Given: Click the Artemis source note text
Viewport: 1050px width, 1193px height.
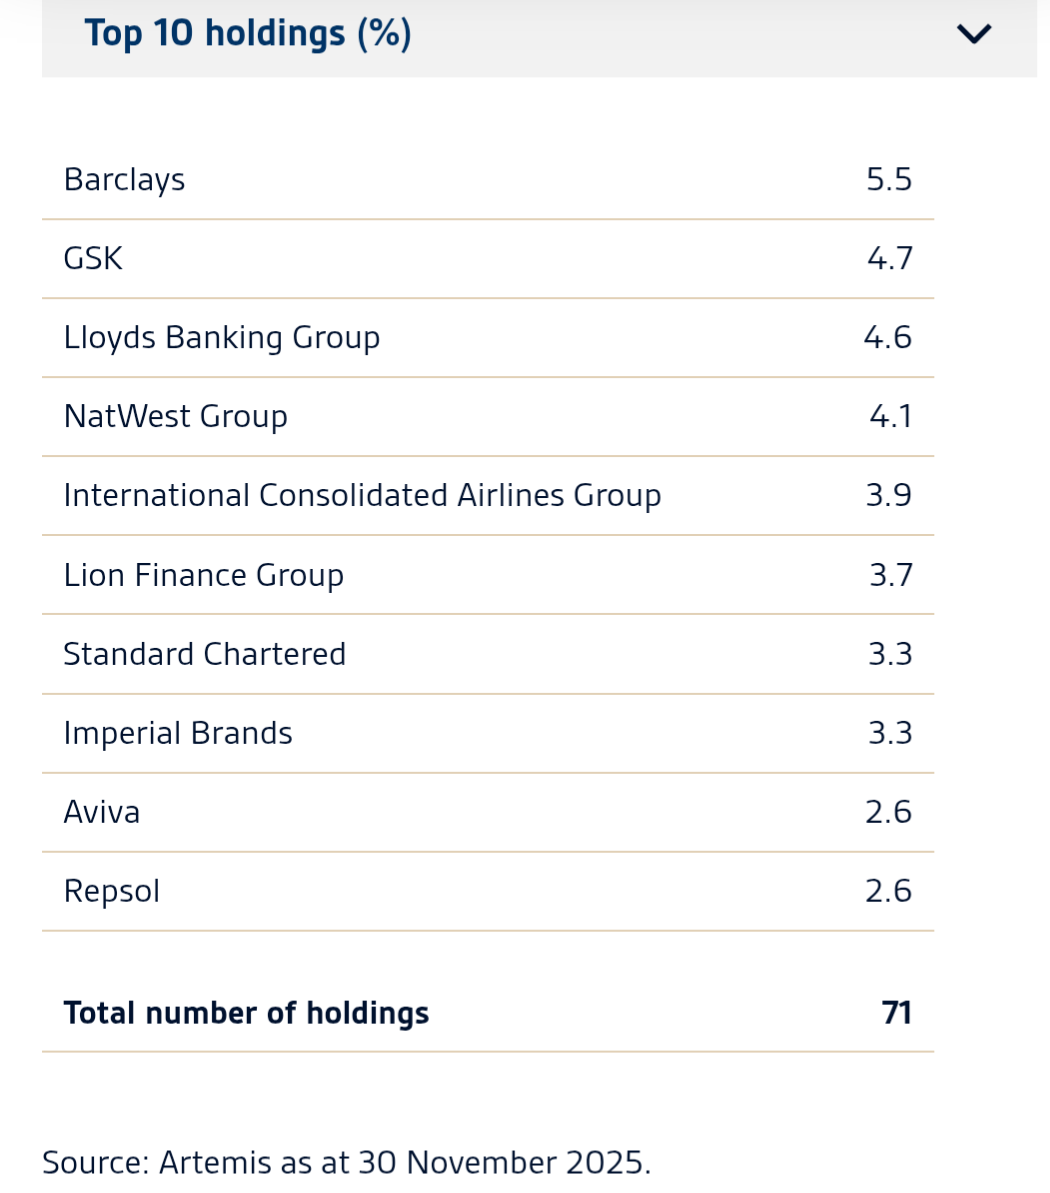Looking at the screenshot, I should pos(347,1163).
